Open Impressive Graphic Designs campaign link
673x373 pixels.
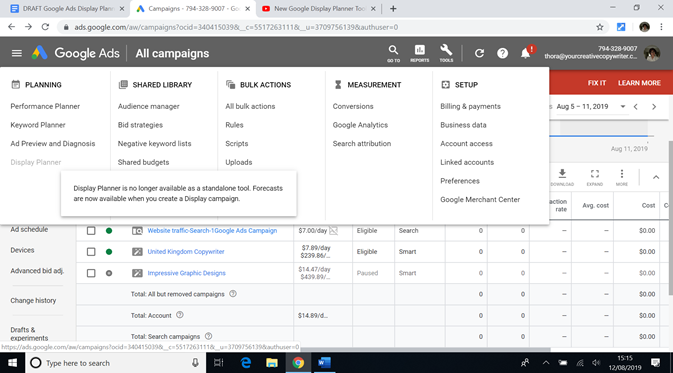(186, 273)
